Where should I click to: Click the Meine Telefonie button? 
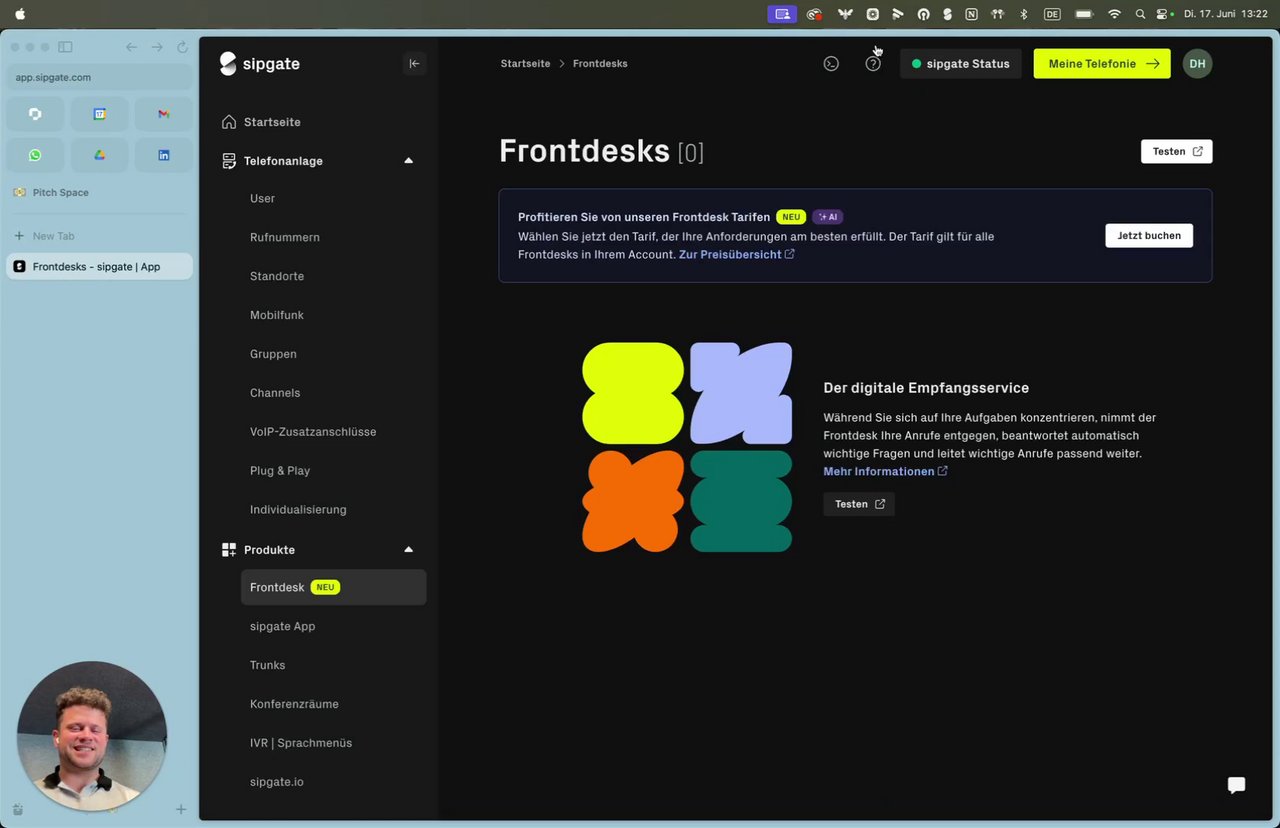[1102, 63]
